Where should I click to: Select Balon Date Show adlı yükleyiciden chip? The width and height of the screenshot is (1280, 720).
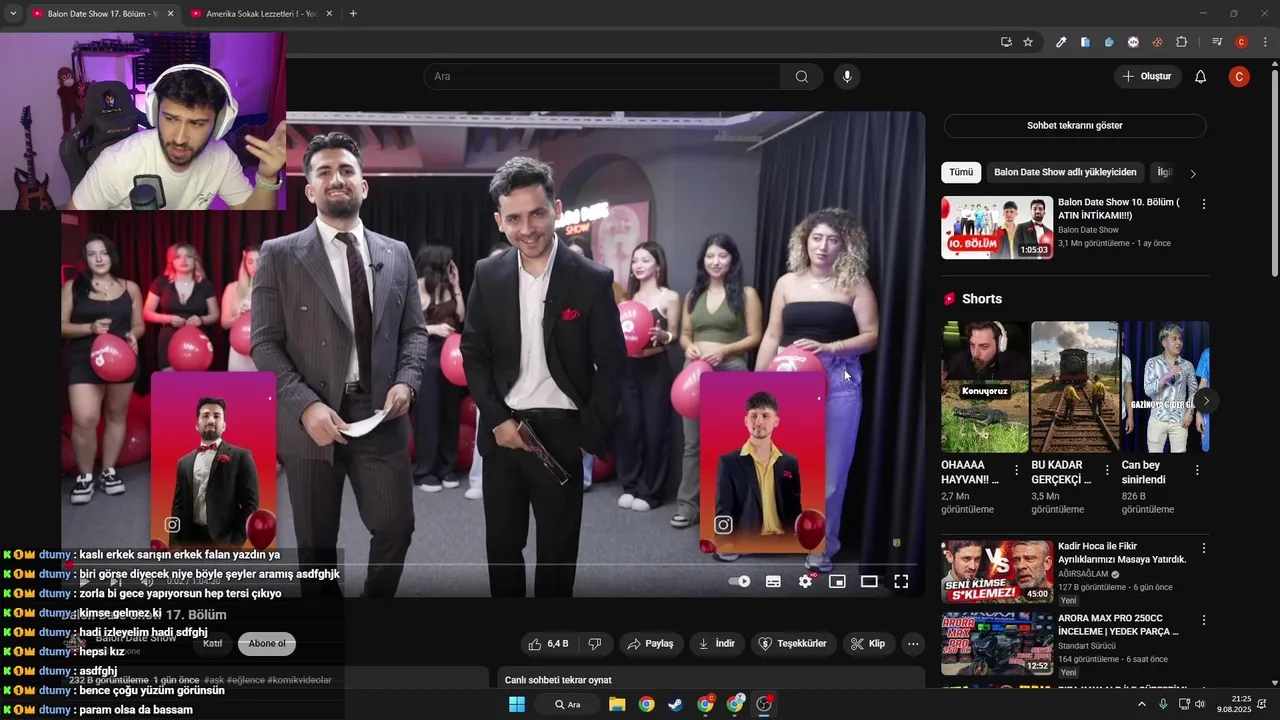pos(1065,172)
